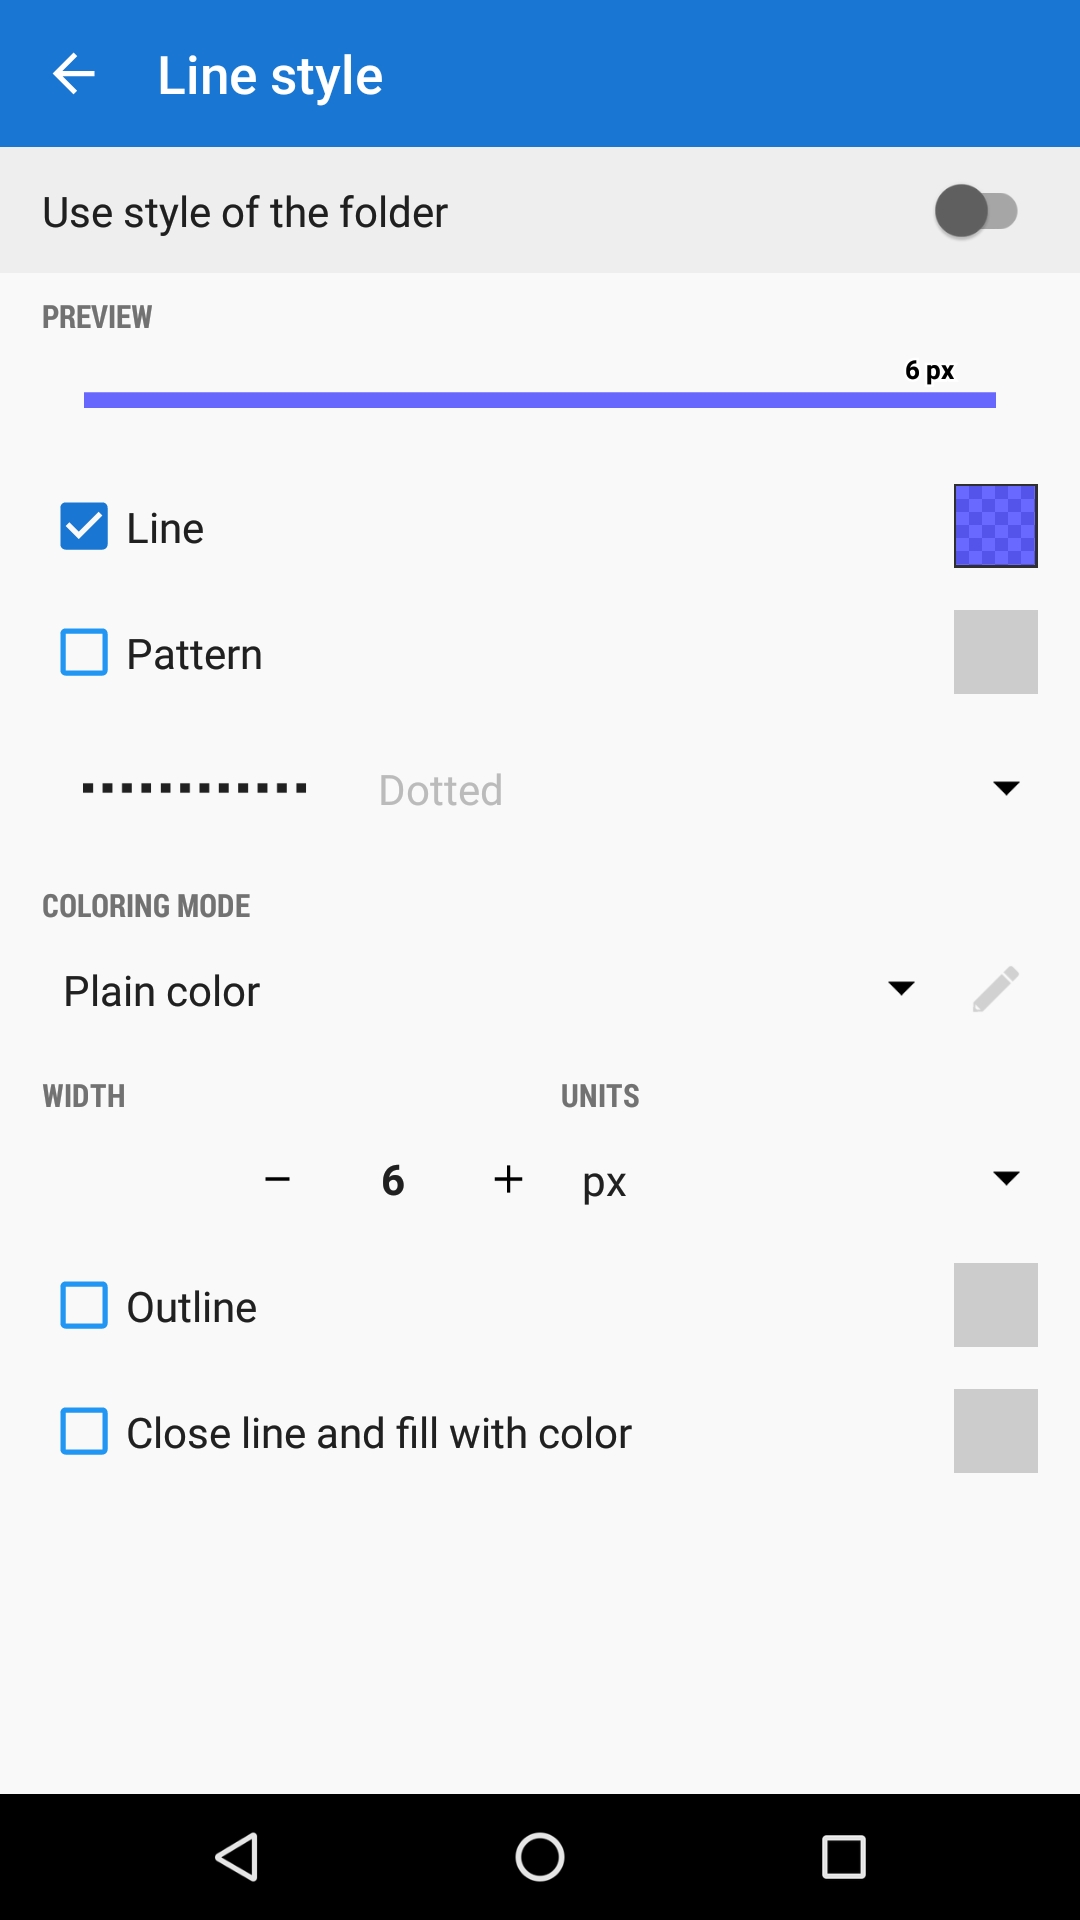Open the Pattern color swatch
Image resolution: width=1080 pixels, height=1920 pixels.
[x=995, y=652]
